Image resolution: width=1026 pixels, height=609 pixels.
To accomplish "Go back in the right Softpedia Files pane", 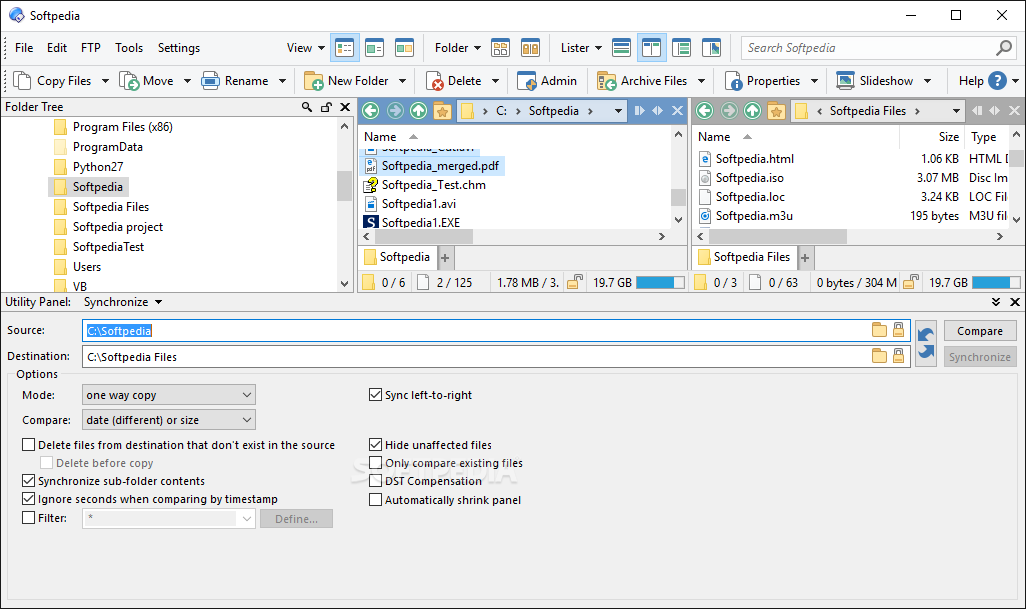I will coord(705,111).
